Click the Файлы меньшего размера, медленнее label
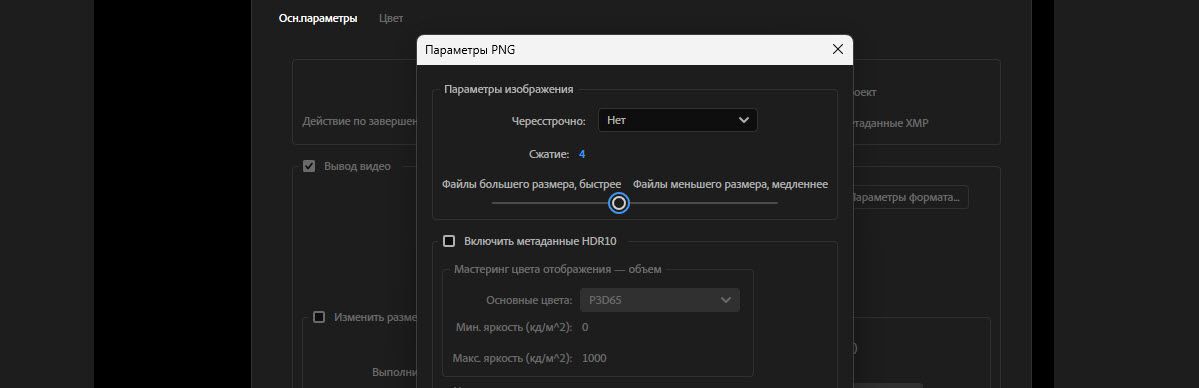1199x388 pixels. [x=730, y=184]
